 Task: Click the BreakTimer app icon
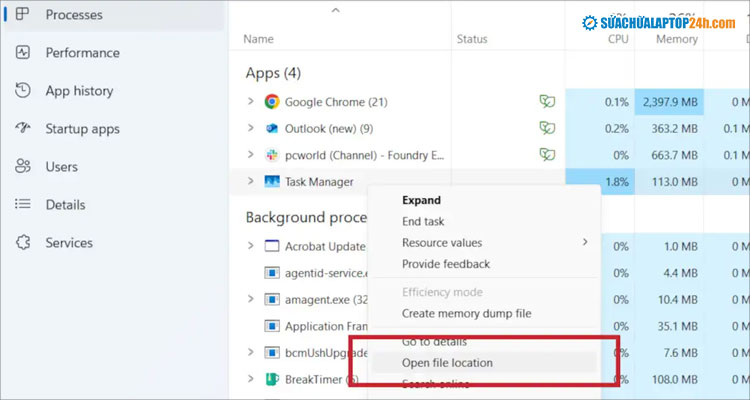click(272, 380)
